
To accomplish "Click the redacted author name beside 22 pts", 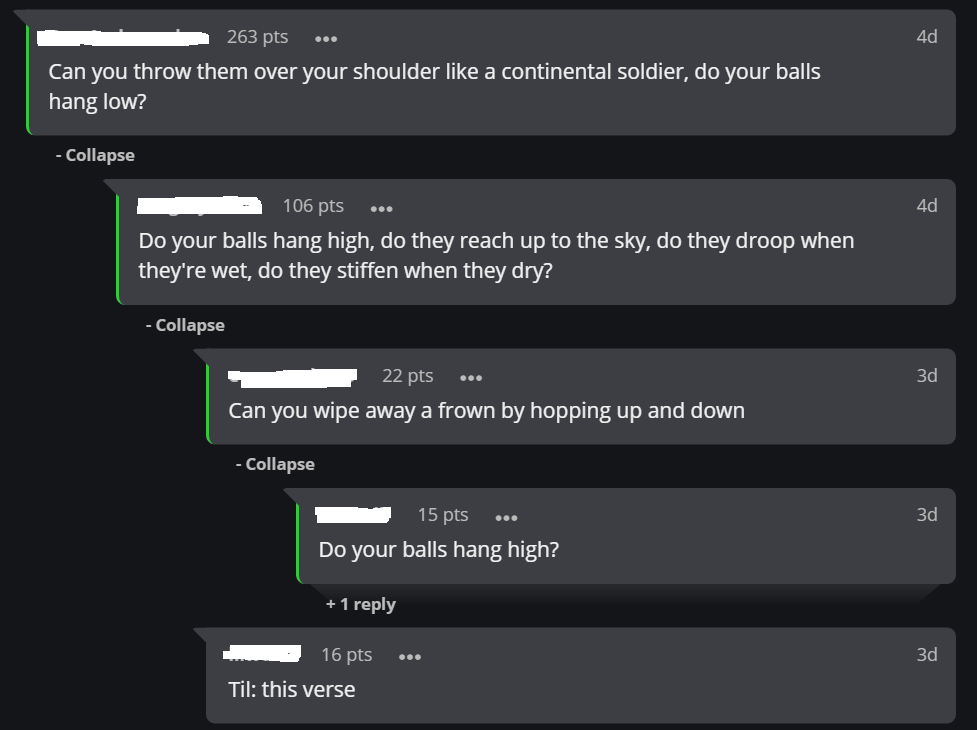I will (x=293, y=376).
